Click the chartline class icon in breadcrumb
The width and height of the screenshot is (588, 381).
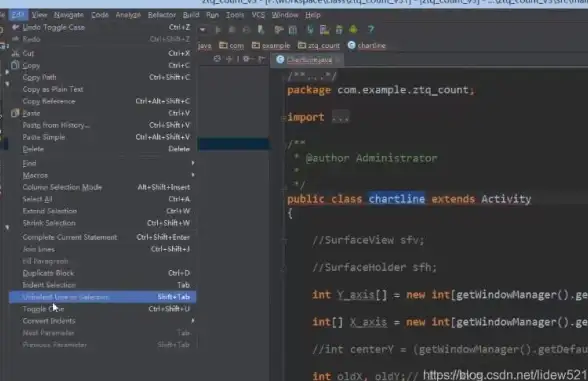pos(351,45)
